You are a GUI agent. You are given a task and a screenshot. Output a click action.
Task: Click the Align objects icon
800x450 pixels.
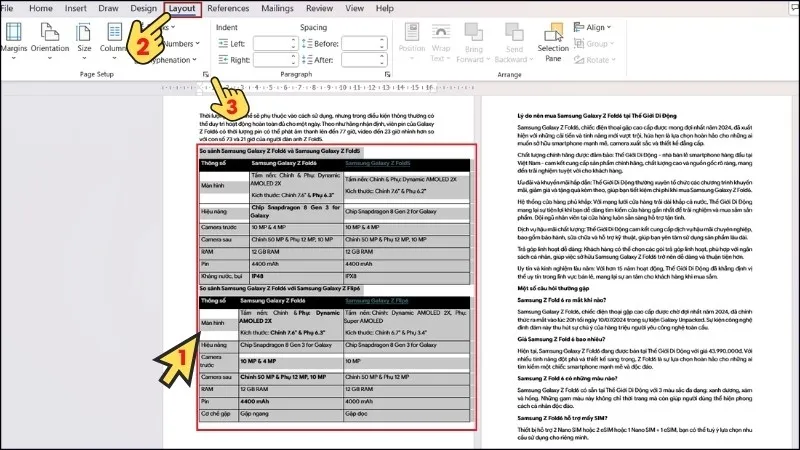579,27
